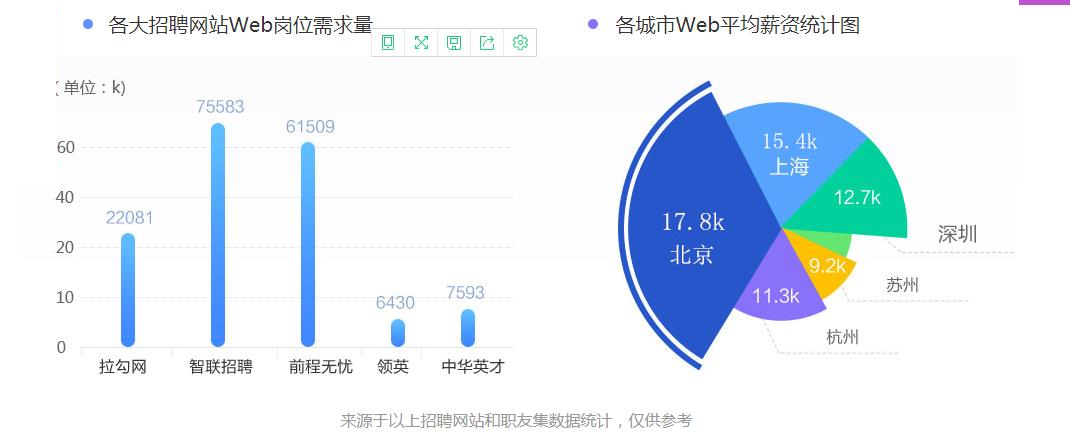Click the 75583 value label
Viewport: 1070px width, 434px height.
click(220, 107)
